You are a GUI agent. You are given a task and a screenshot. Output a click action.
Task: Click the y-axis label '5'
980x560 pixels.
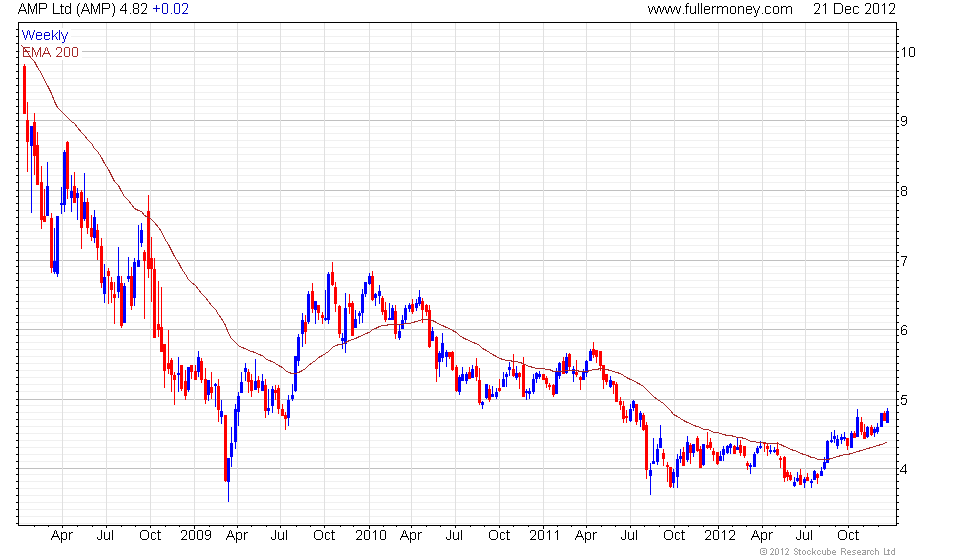pyautogui.click(x=904, y=400)
